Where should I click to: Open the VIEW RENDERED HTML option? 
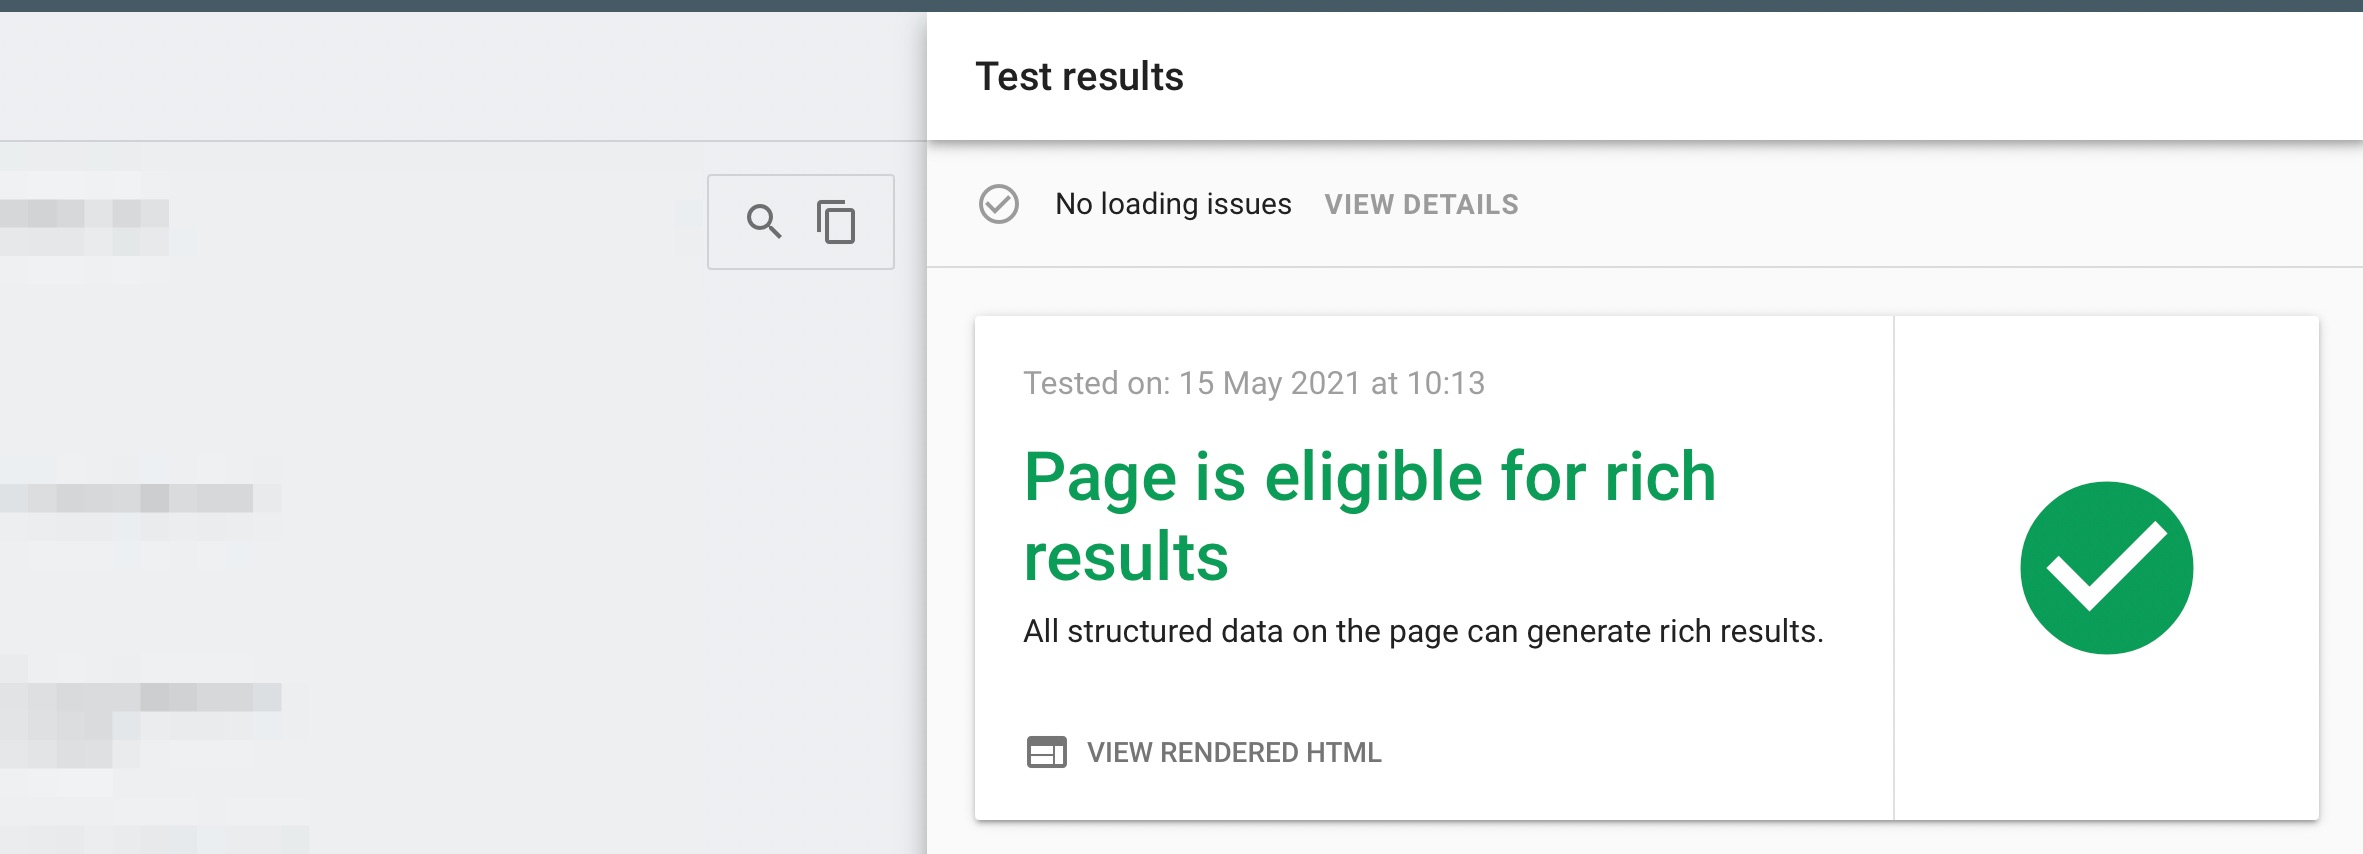point(1234,752)
